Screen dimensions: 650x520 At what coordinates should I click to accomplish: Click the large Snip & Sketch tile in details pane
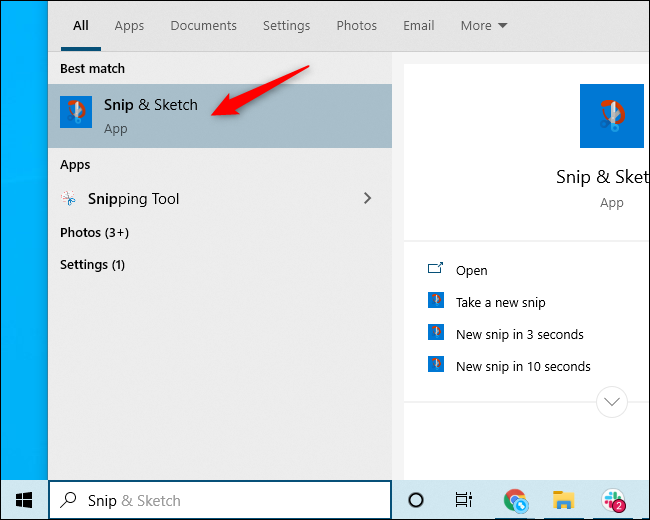pos(612,117)
